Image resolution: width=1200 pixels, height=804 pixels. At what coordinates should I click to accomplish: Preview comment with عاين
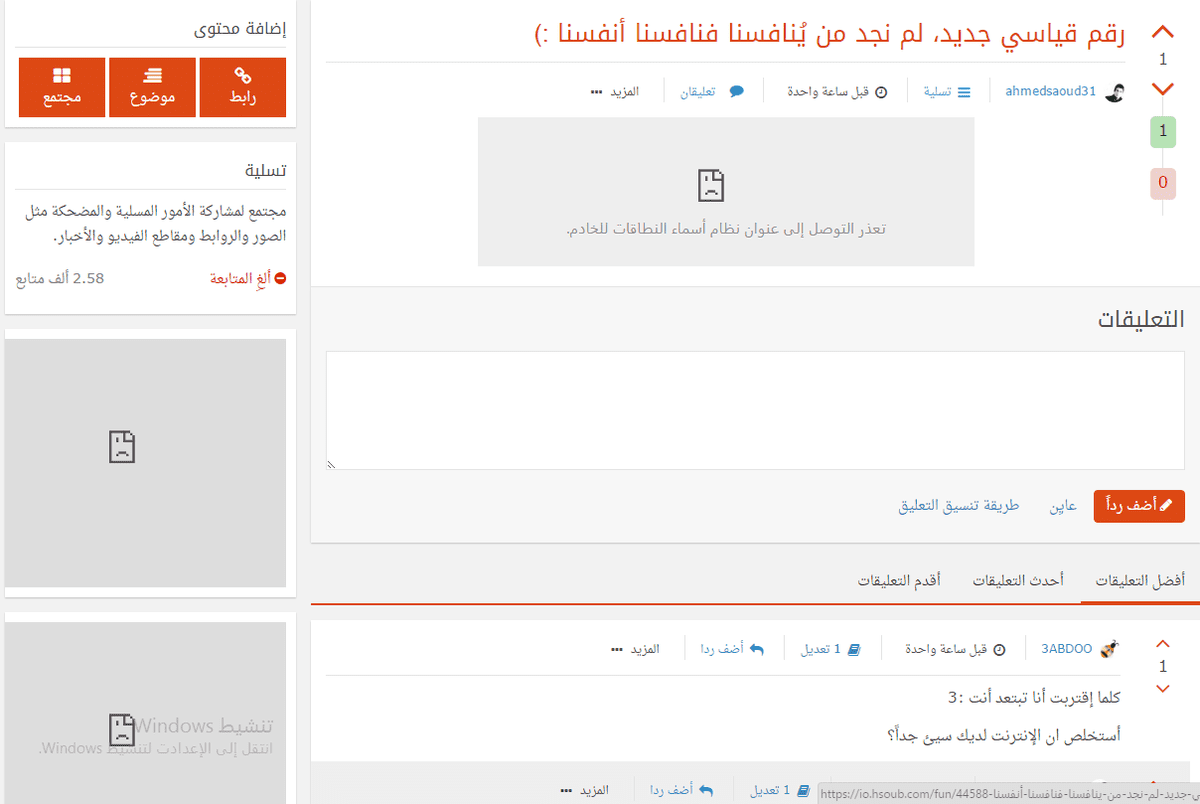coord(1063,506)
